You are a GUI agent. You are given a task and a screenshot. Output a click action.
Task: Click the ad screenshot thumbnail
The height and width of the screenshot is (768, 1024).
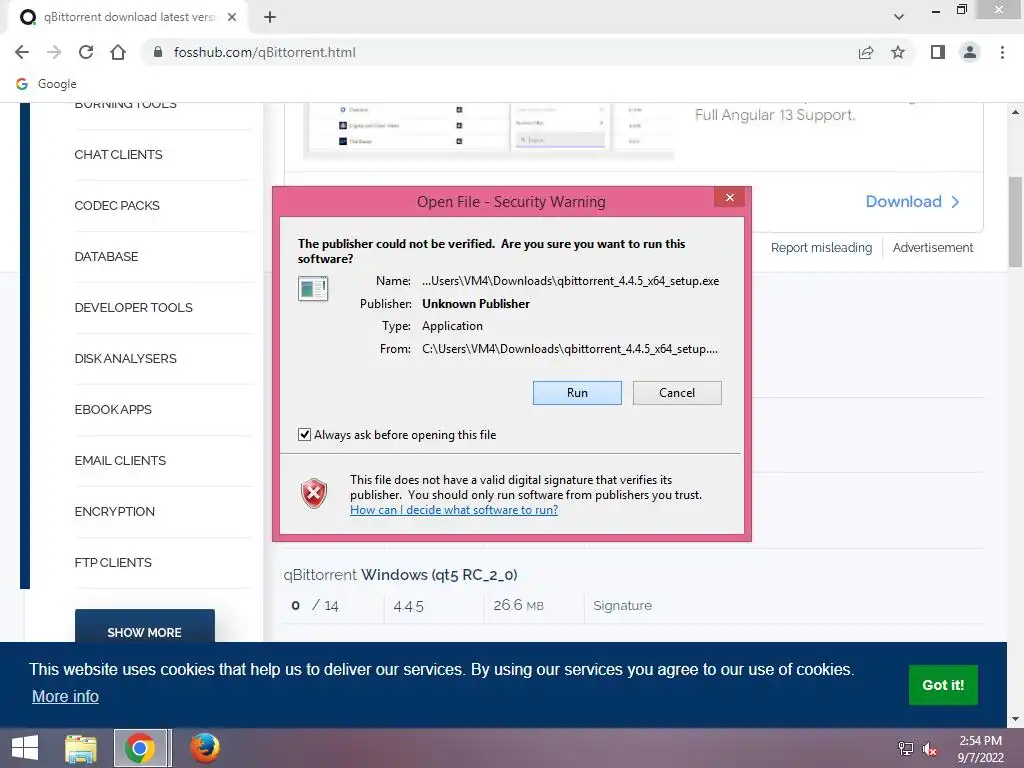[x=488, y=129]
